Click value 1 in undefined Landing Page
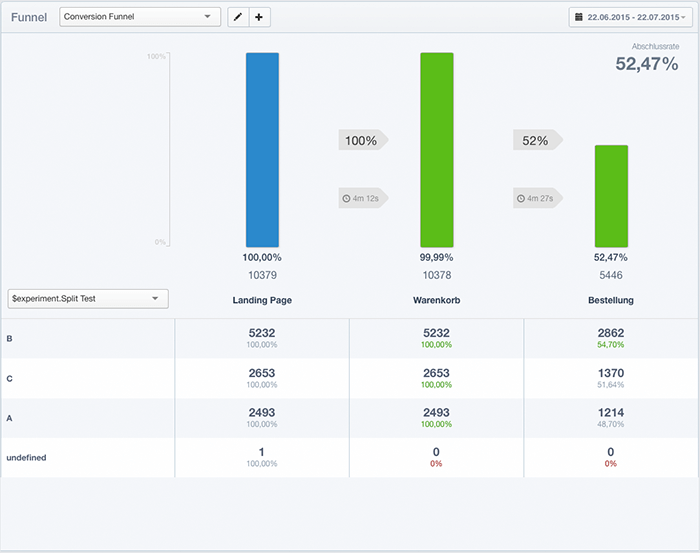 [x=262, y=452]
